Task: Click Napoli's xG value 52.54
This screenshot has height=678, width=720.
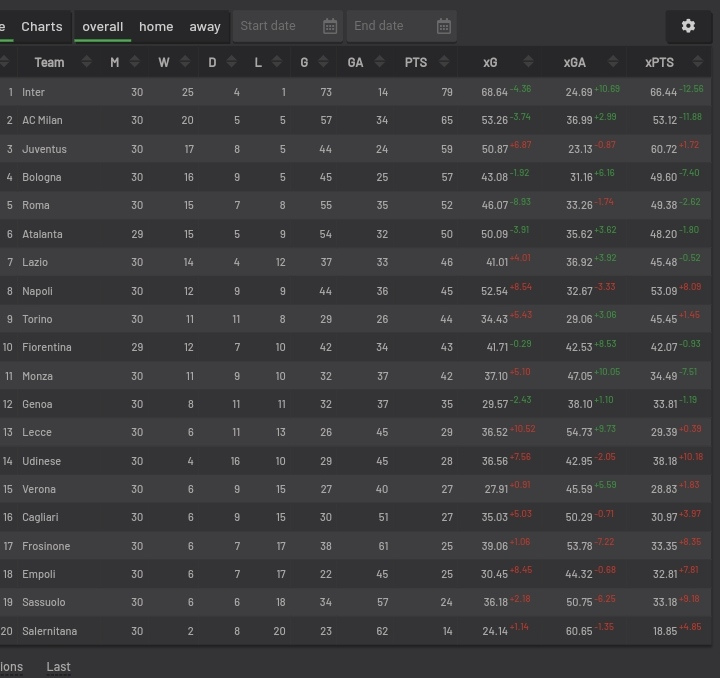Action: pos(495,291)
